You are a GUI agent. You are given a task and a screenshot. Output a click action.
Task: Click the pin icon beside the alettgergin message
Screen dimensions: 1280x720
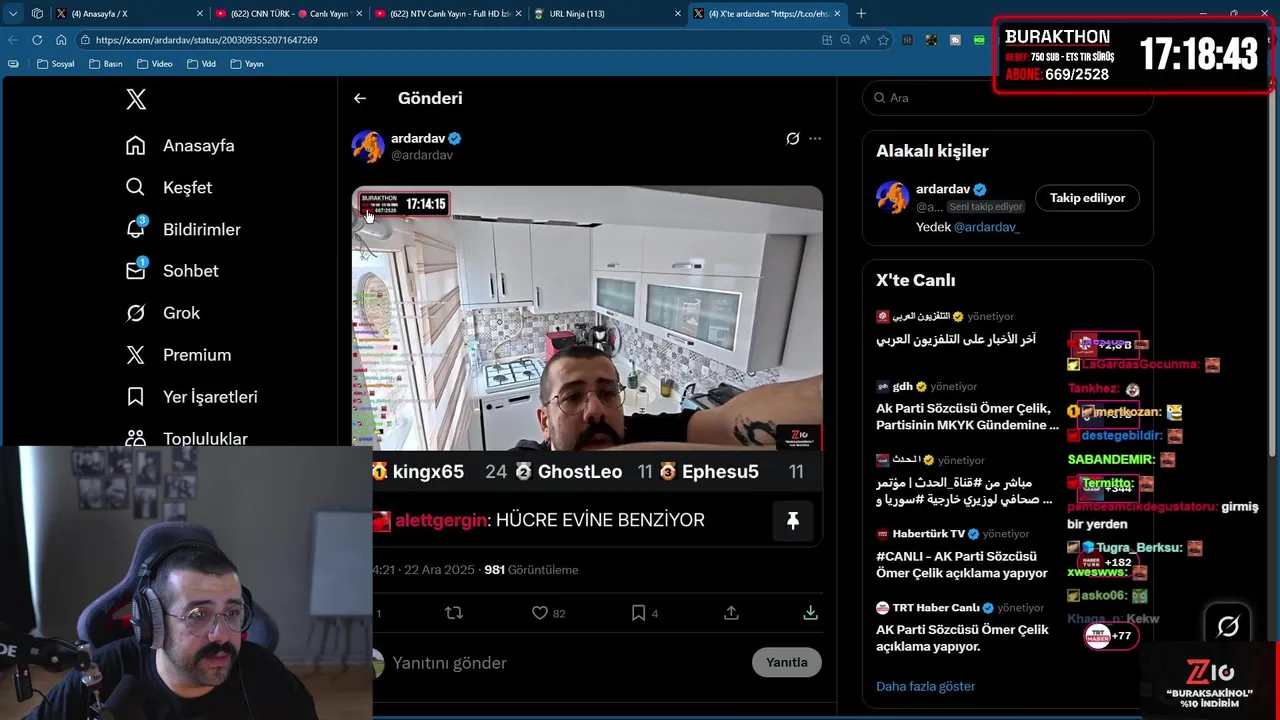click(792, 521)
